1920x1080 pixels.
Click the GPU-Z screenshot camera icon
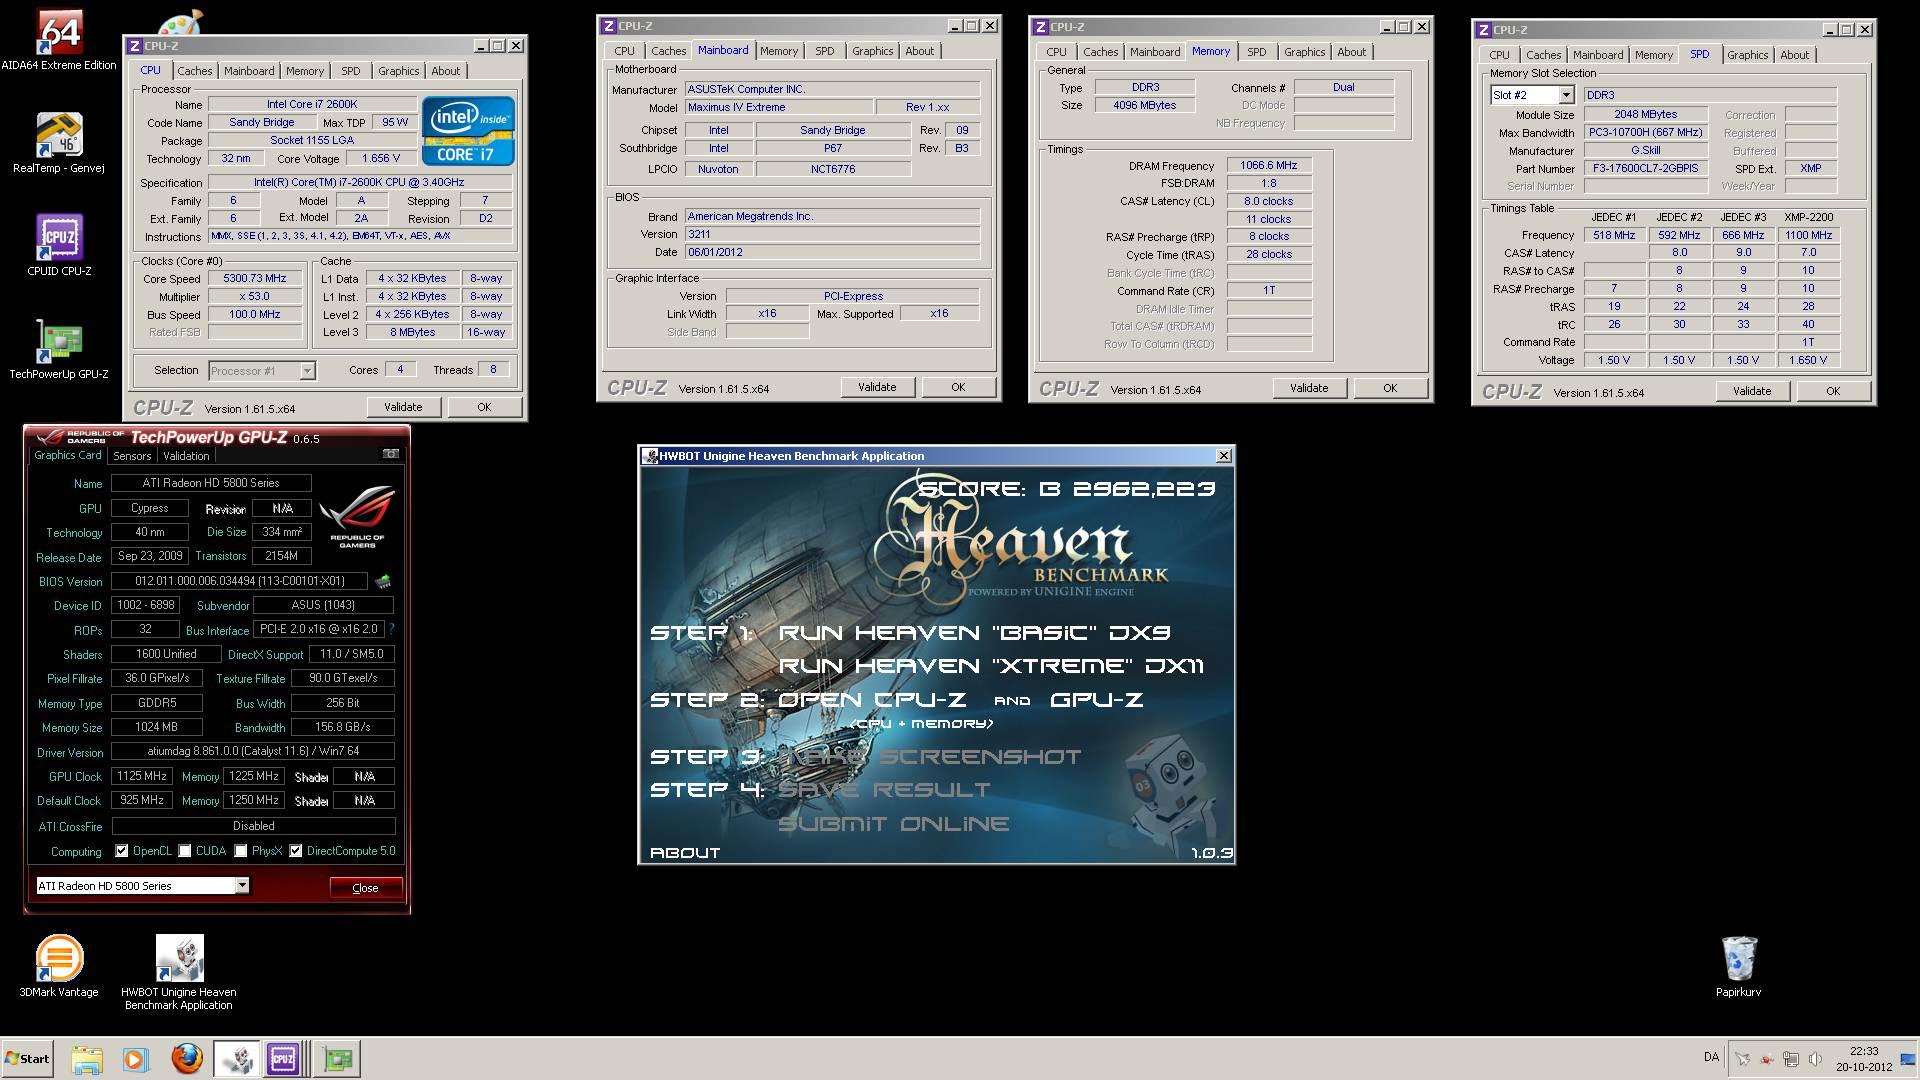[391, 454]
